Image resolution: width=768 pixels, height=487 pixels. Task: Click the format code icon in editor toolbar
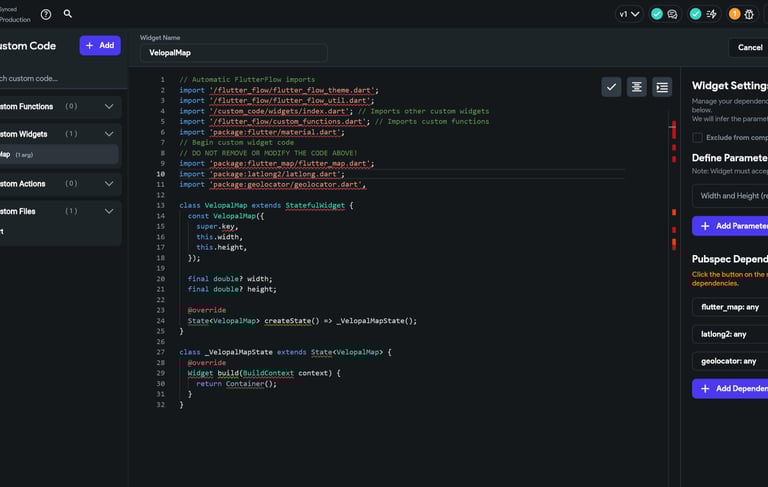[x=637, y=87]
